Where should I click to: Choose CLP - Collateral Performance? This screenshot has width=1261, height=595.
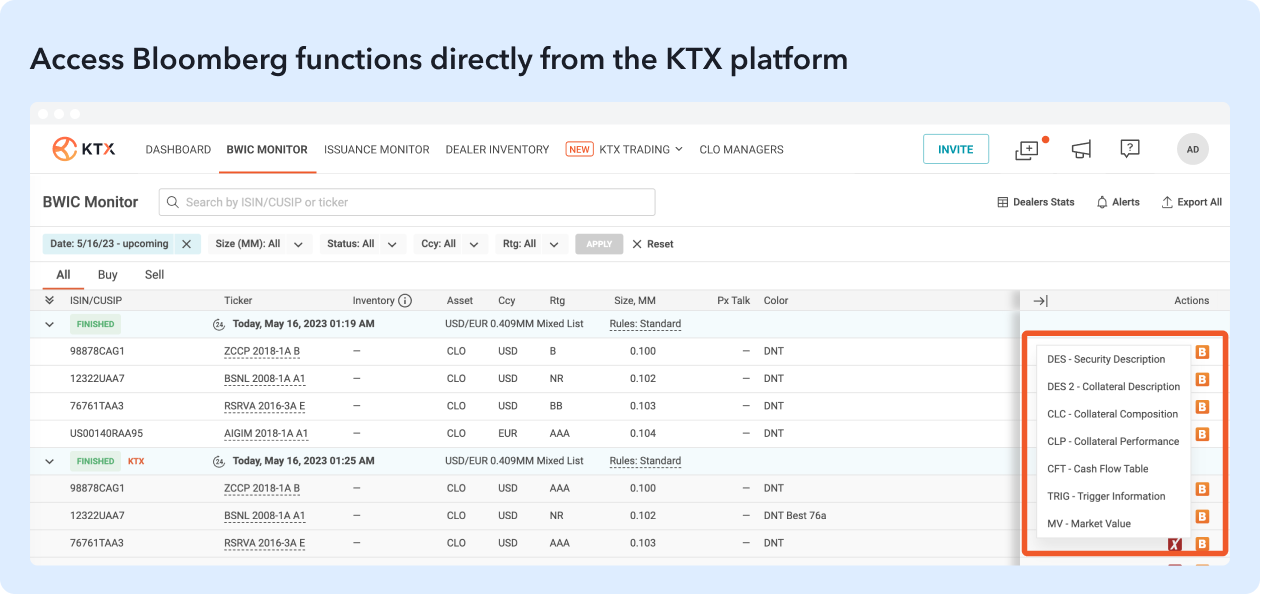[x=1113, y=441]
